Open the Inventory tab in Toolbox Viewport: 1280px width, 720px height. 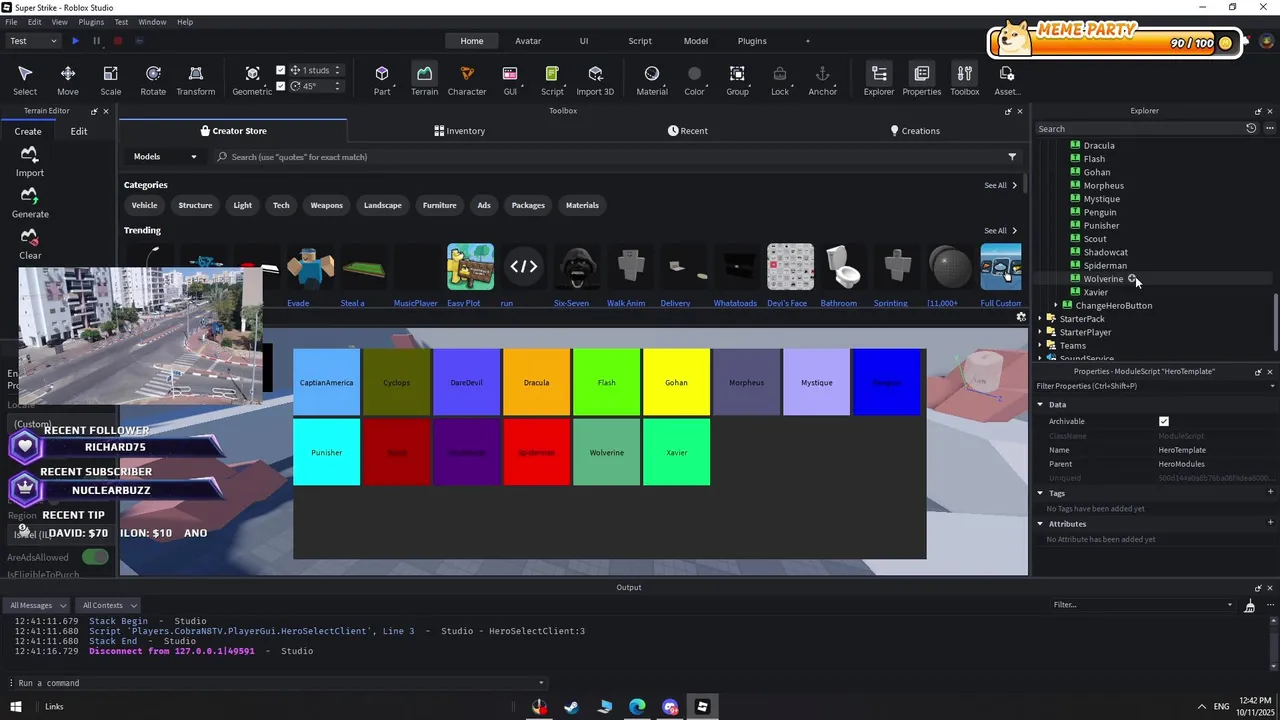(460, 131)
